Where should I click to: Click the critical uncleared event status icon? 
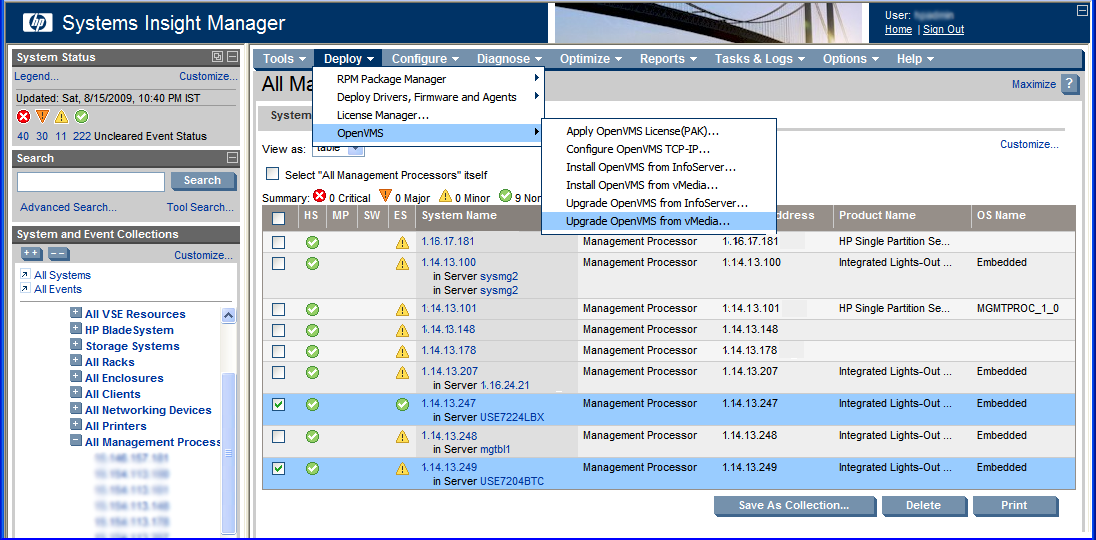point(23,117)
